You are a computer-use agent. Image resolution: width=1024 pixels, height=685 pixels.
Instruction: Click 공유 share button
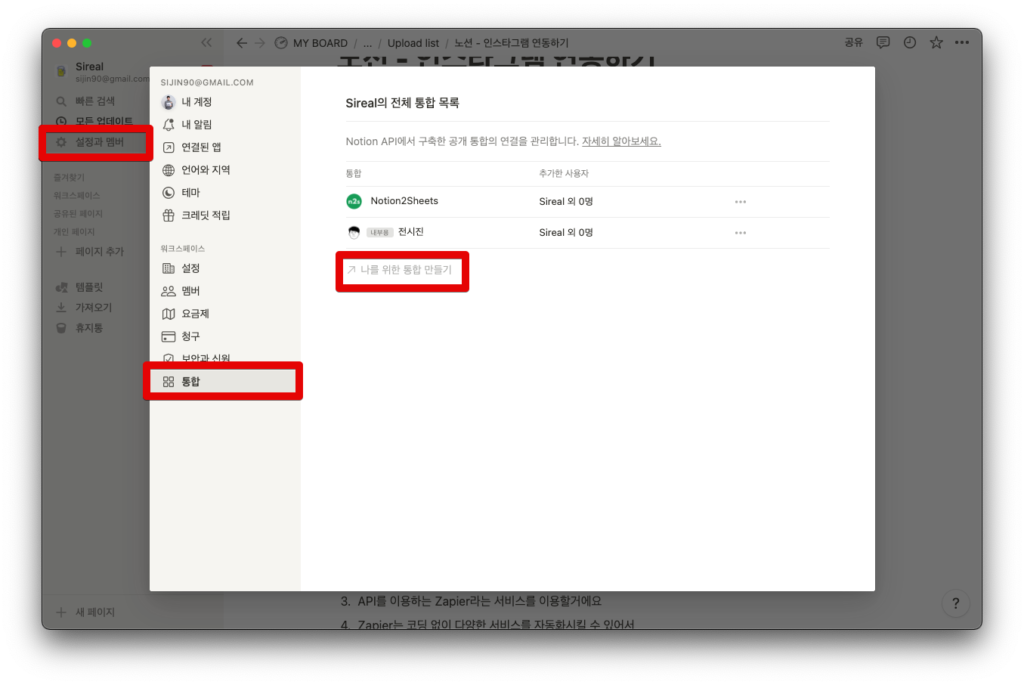coord(854,42)
